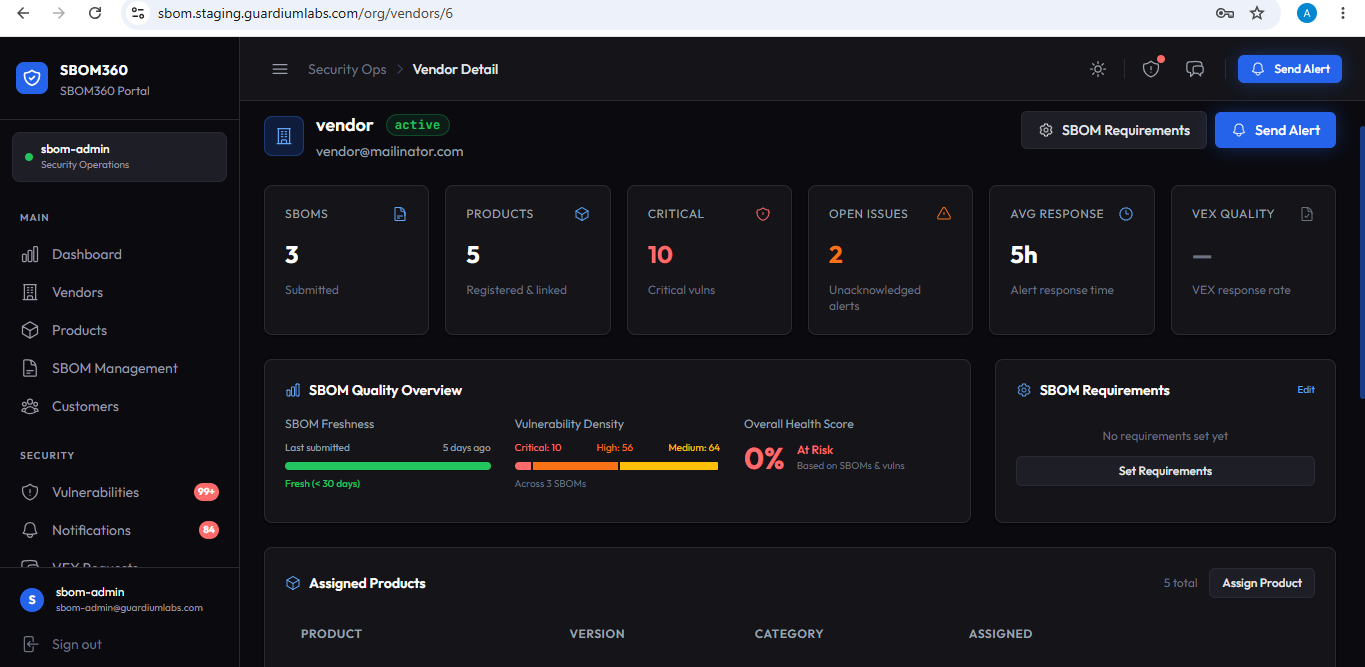Click Security Ops breadcrumb link
Image resolution: width=1365 pixels, height=667 pixels.
tap(347, 69)
